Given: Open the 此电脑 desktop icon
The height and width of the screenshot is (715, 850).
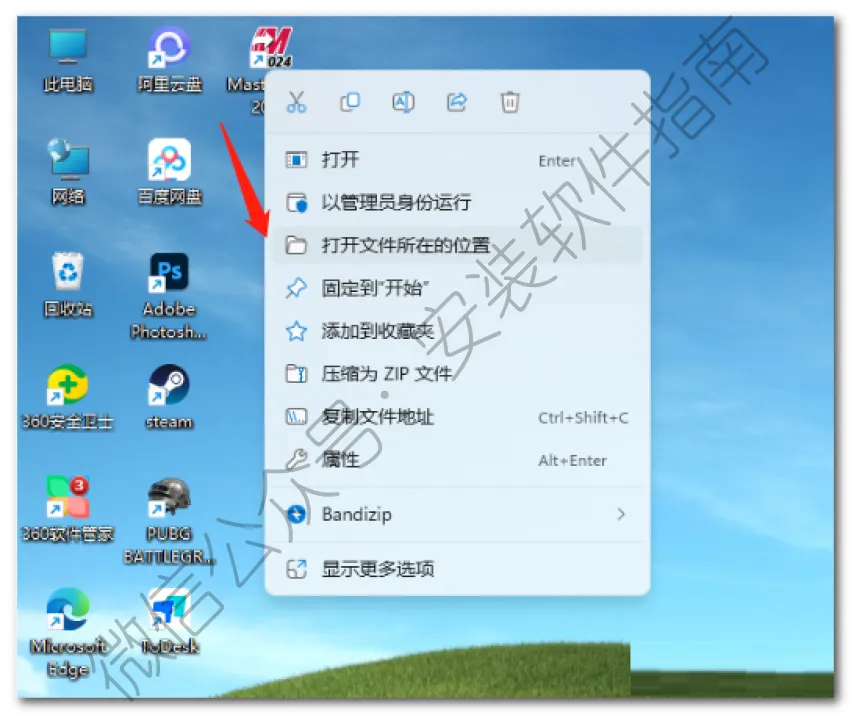Looking at the screenshot, I should pyautogui.click(x=68, y=60).
